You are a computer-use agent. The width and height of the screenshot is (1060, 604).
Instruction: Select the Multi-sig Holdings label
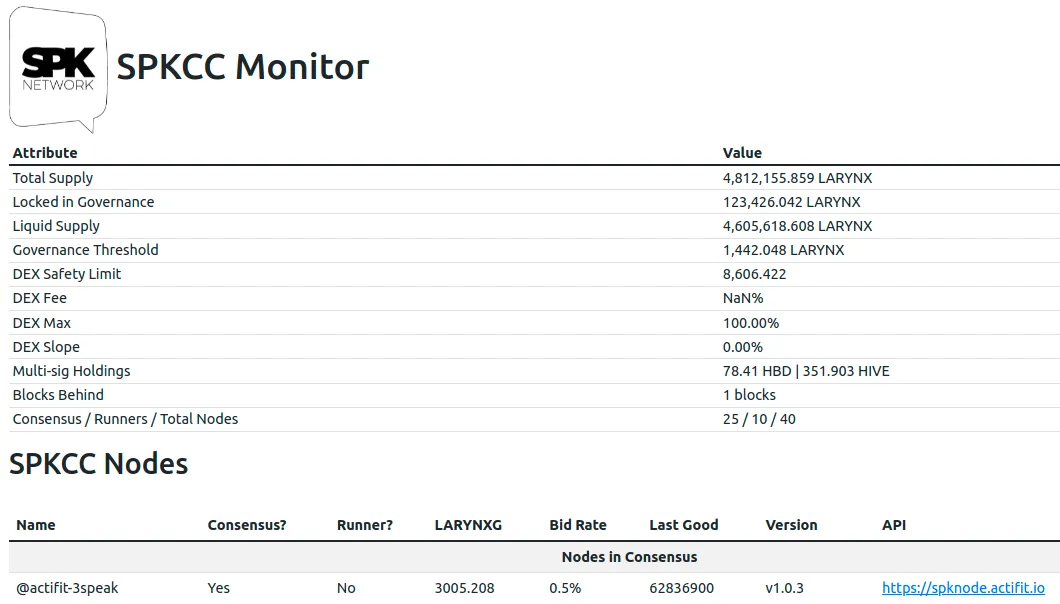click(72, 371)
